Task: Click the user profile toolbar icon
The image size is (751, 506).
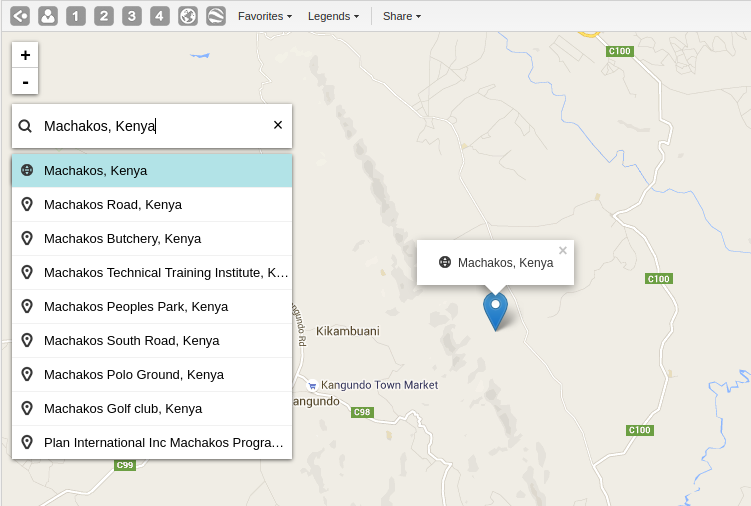Action: coord(48,16)
